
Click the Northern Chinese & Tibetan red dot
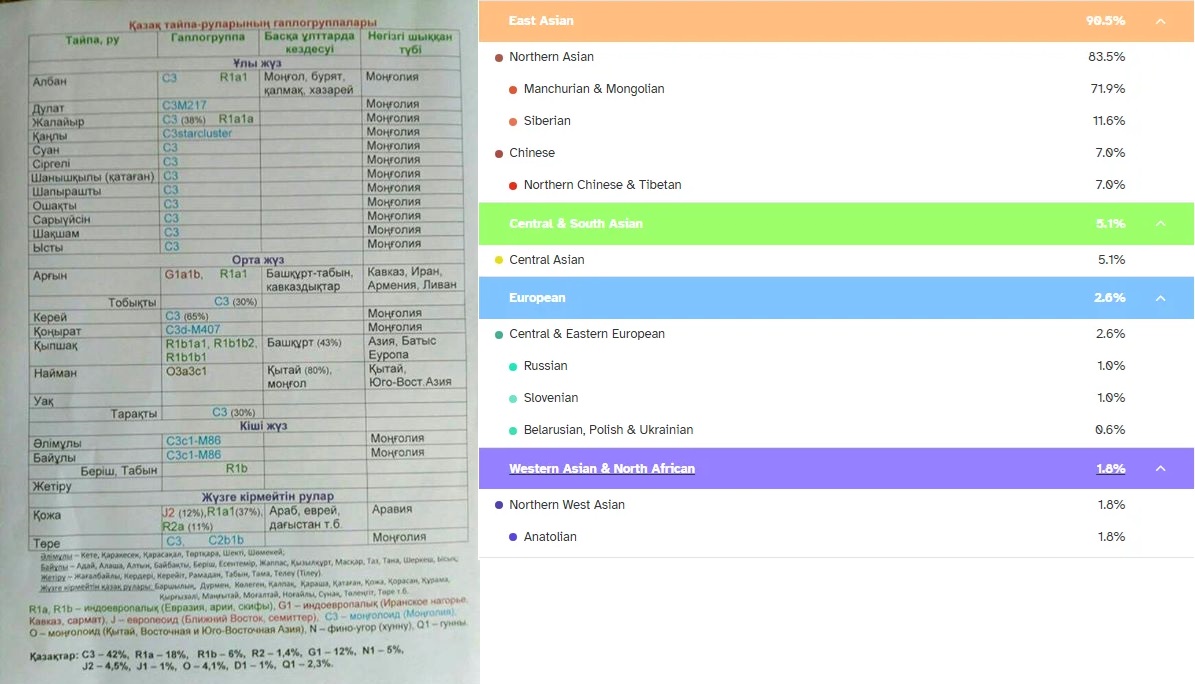pos(513,185)
